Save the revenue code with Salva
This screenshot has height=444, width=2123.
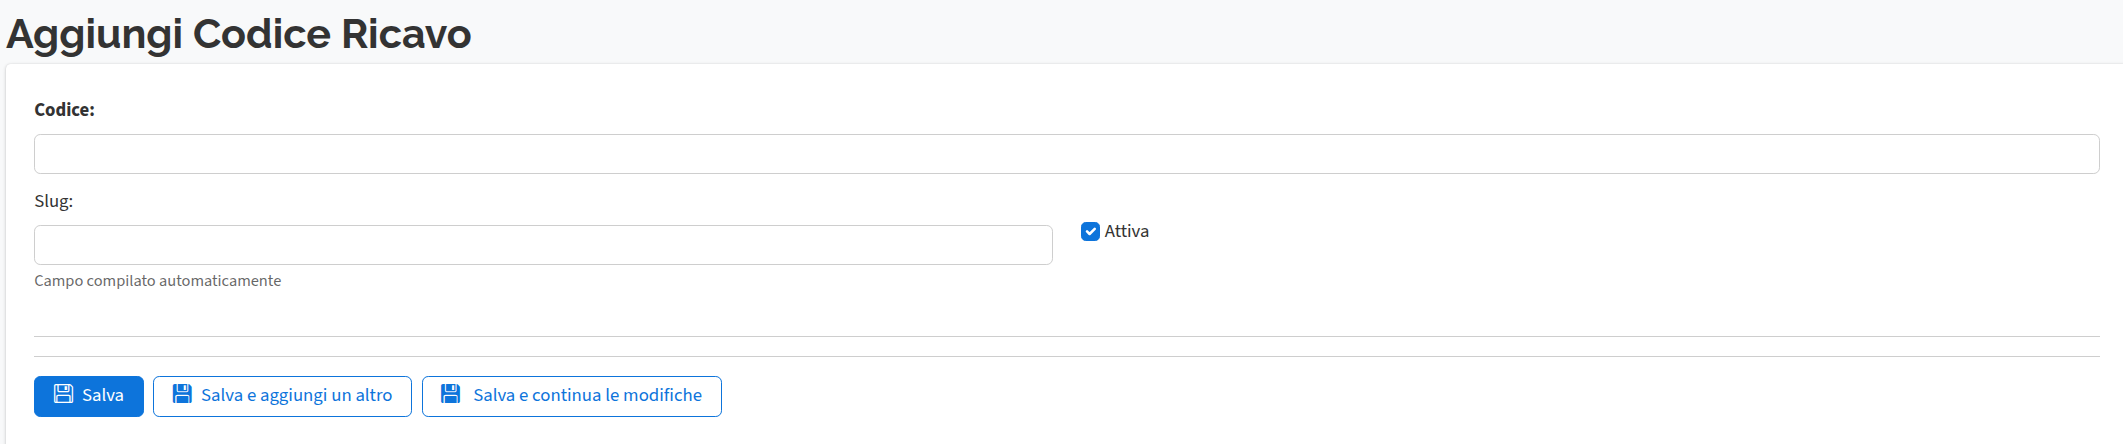point(89,396)
